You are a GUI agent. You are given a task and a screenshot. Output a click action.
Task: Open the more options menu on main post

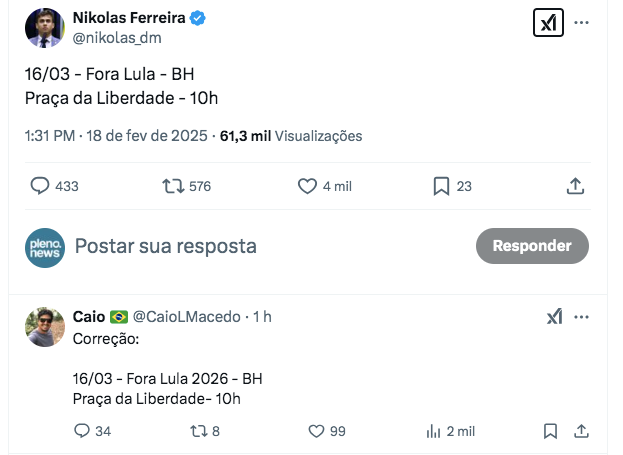[581, 24]
